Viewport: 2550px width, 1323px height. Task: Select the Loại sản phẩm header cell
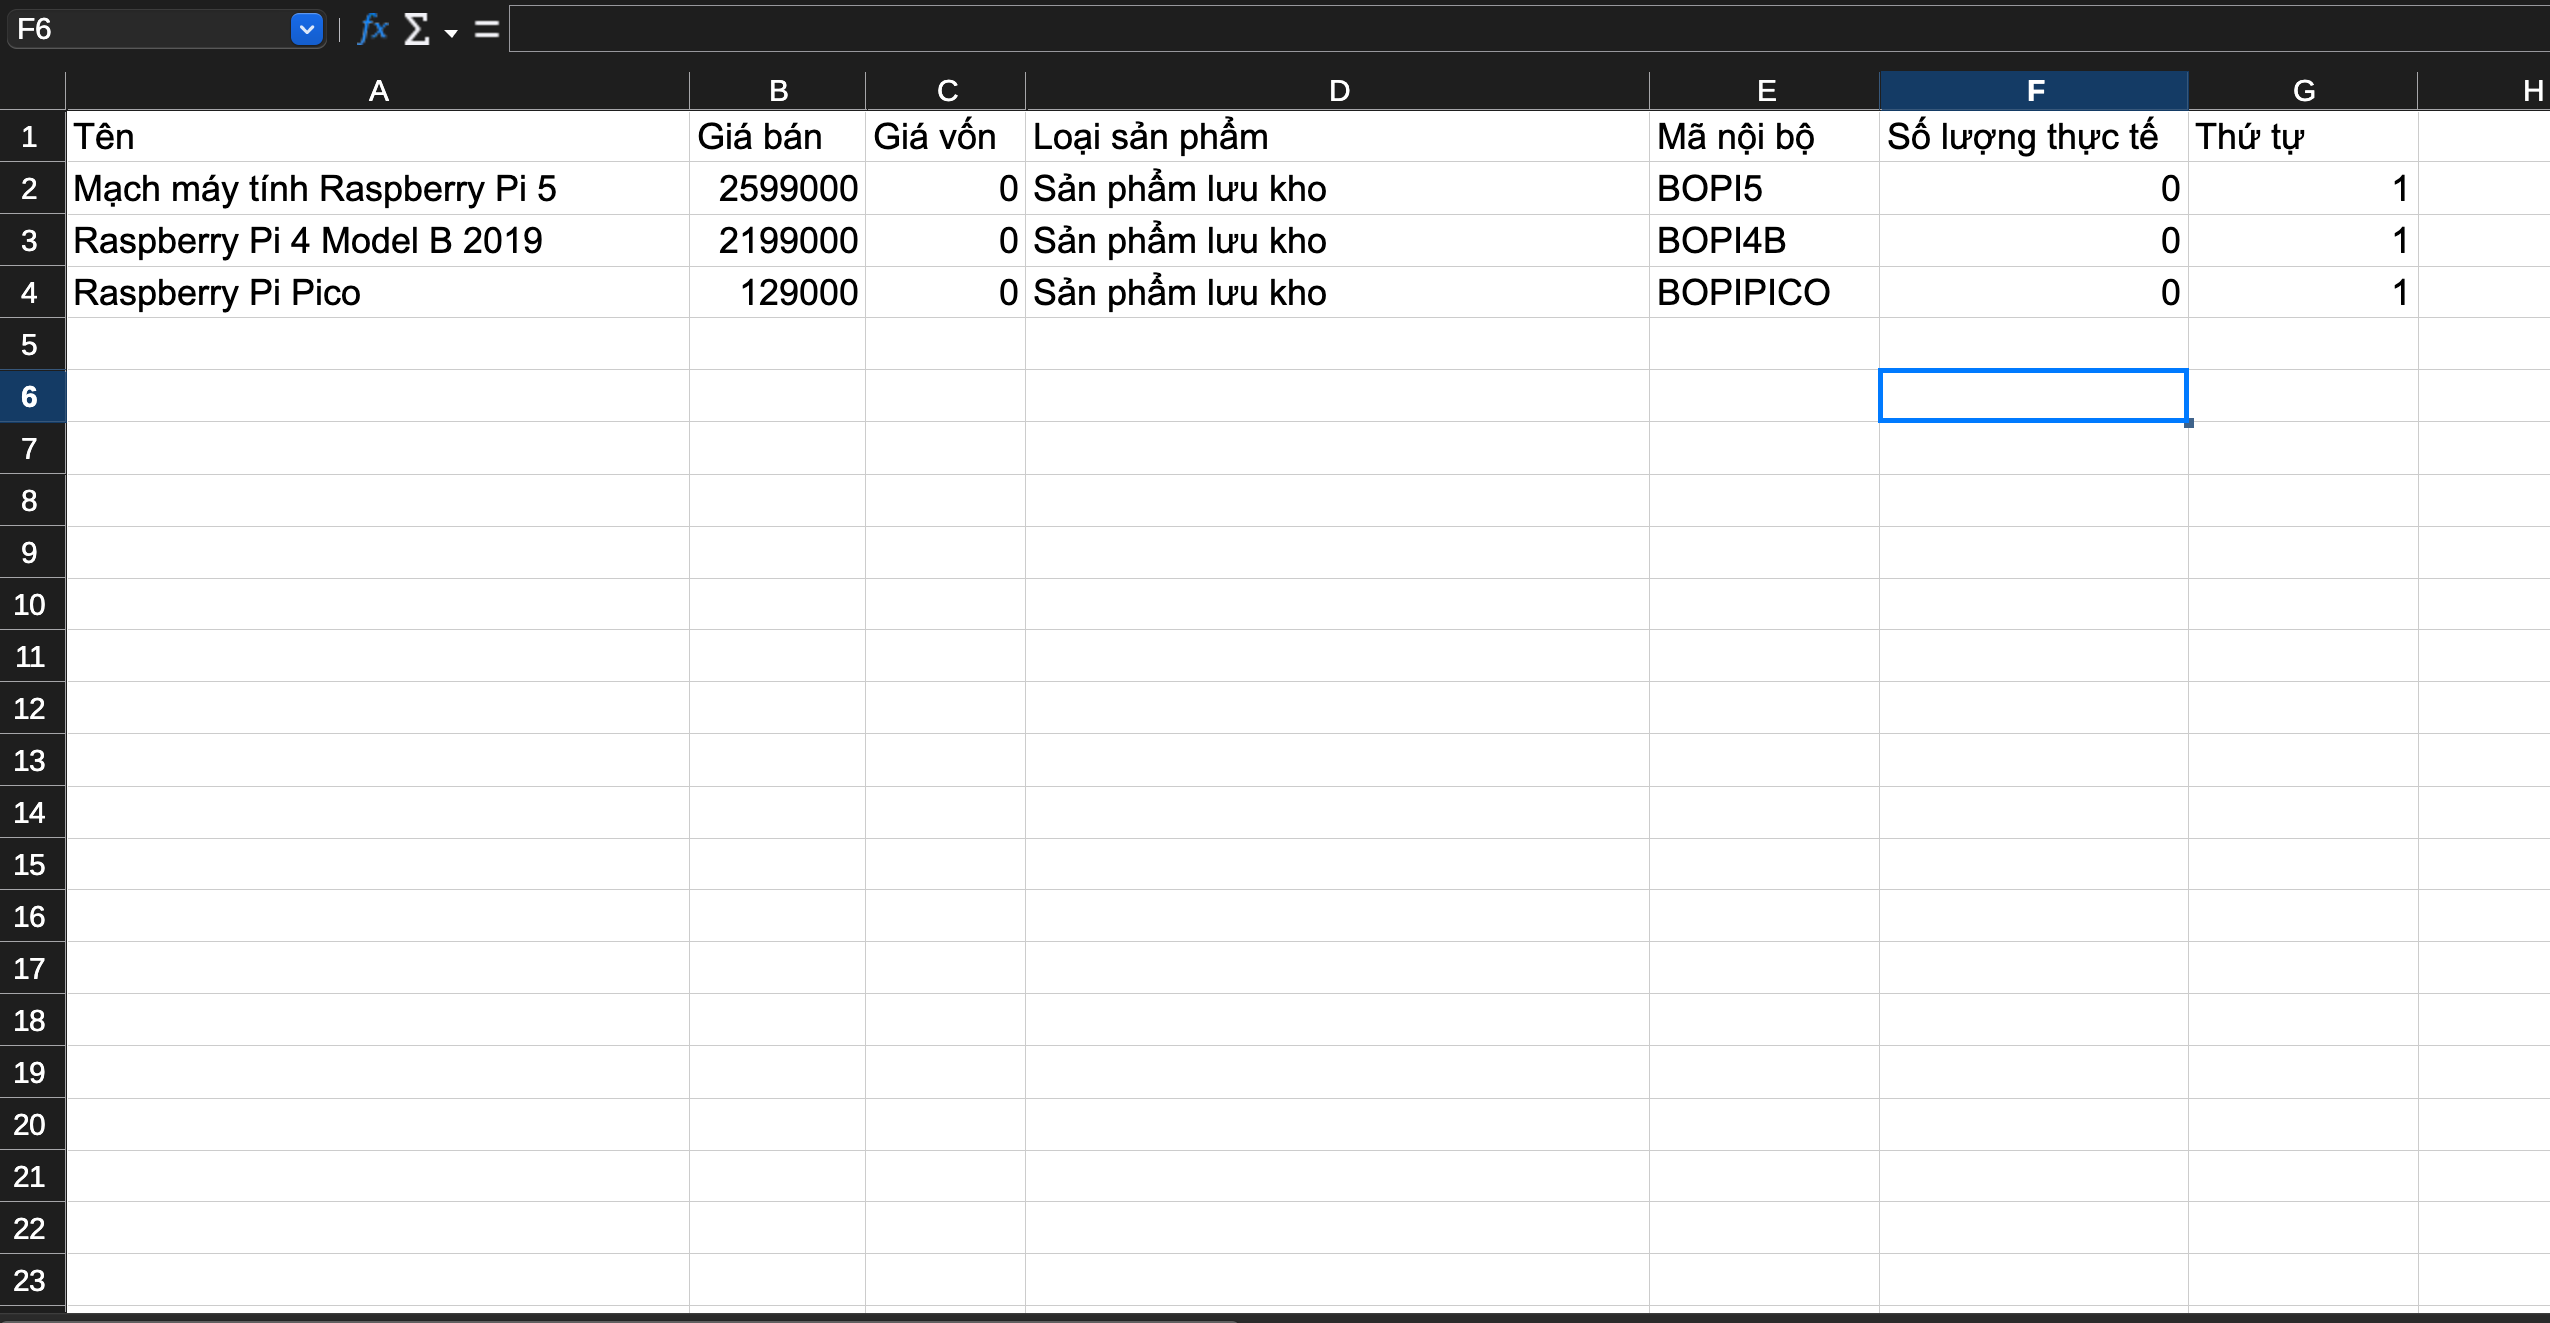(1338, 137)
